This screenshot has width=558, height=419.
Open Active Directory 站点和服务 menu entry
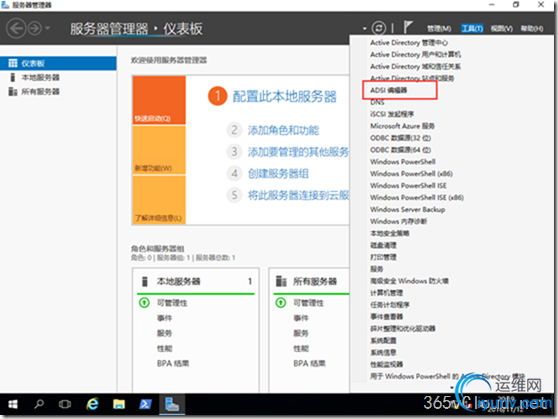coord(412,78)
